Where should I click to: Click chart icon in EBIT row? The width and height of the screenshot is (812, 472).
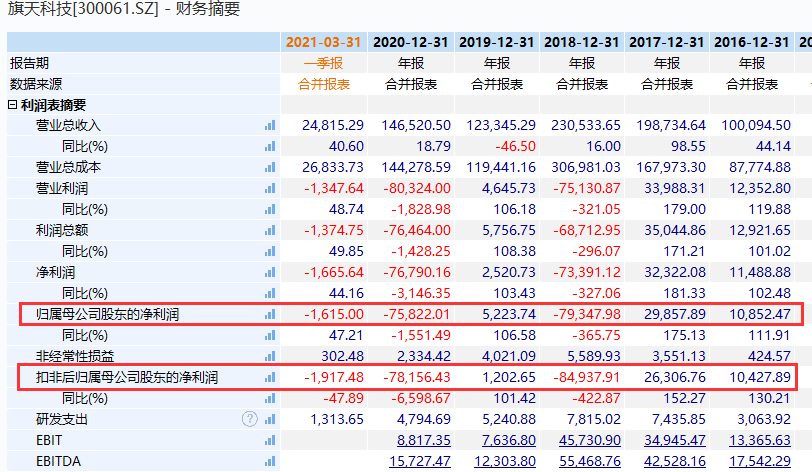pyautogui.click(x=269, y=440)
